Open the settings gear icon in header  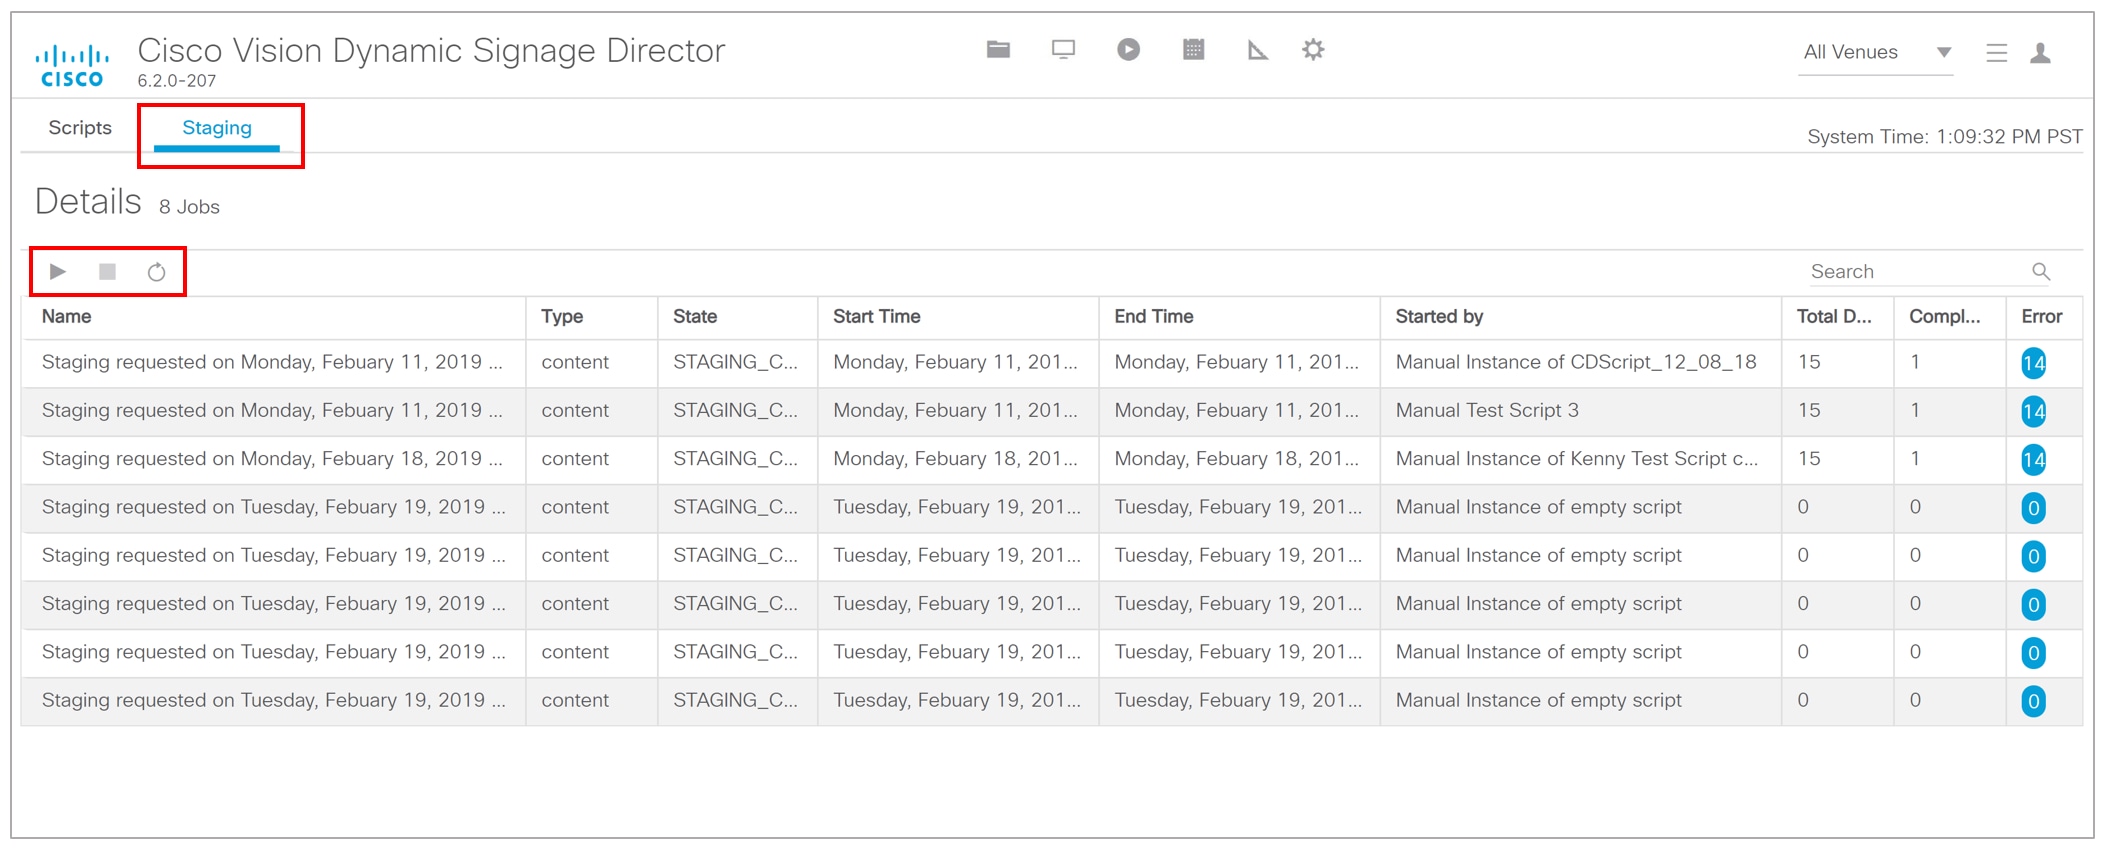pyautogui.click(x=1313, y=49)
